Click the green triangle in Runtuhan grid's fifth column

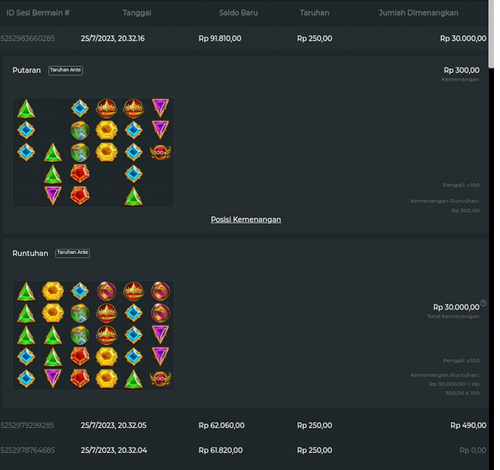click(134, 379)
